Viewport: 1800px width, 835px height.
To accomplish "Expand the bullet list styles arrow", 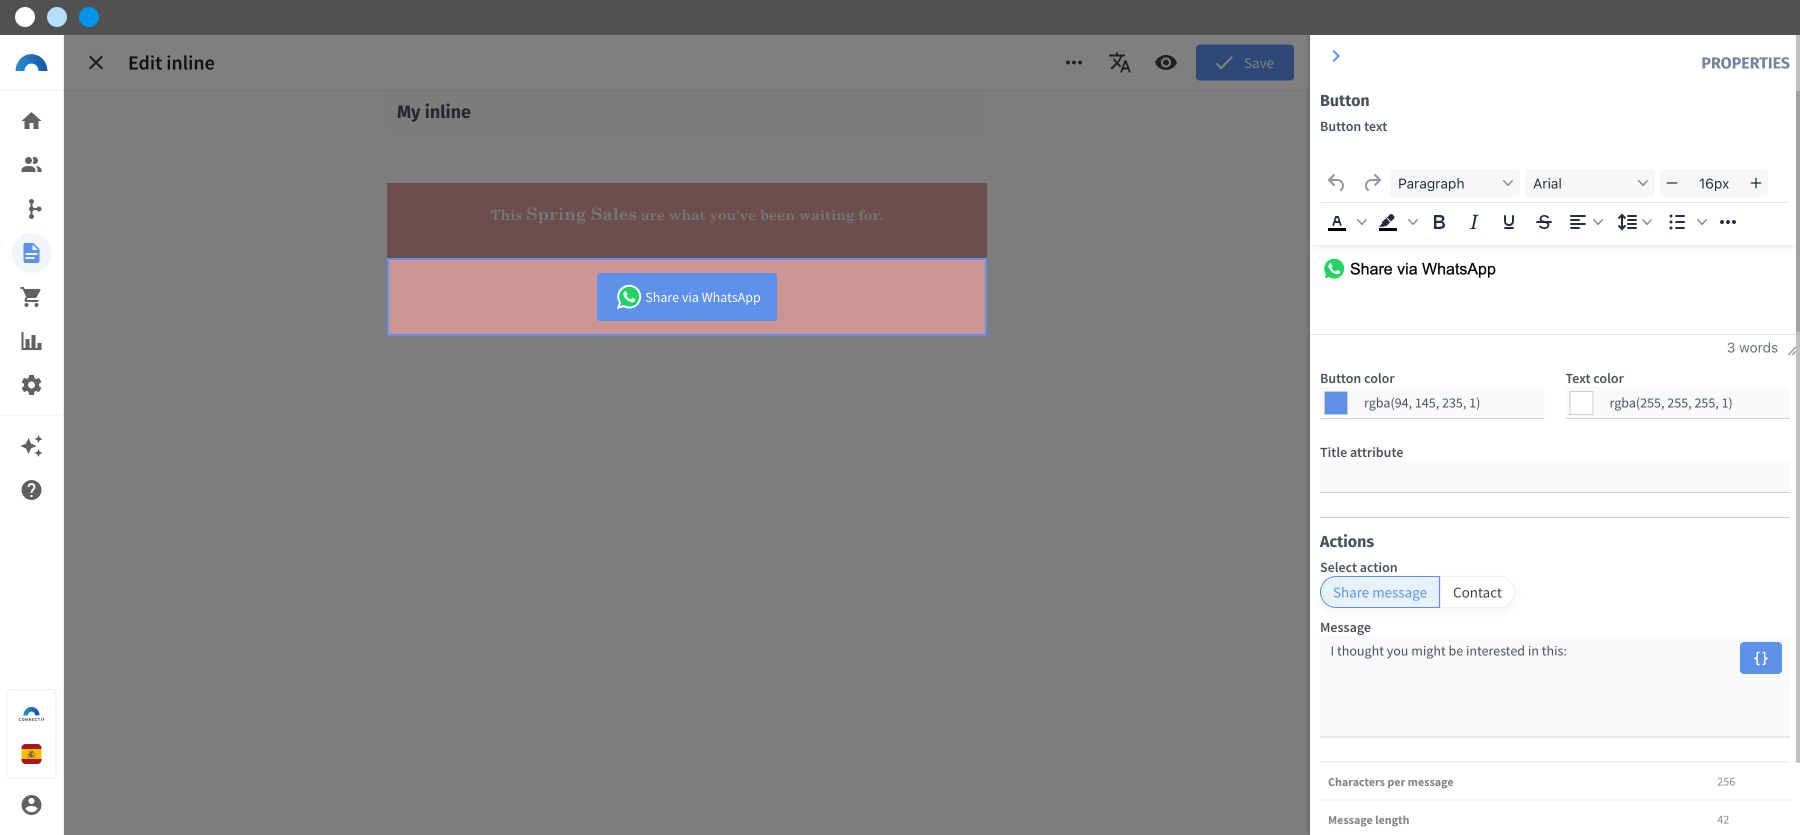I will click(1702, 222).
